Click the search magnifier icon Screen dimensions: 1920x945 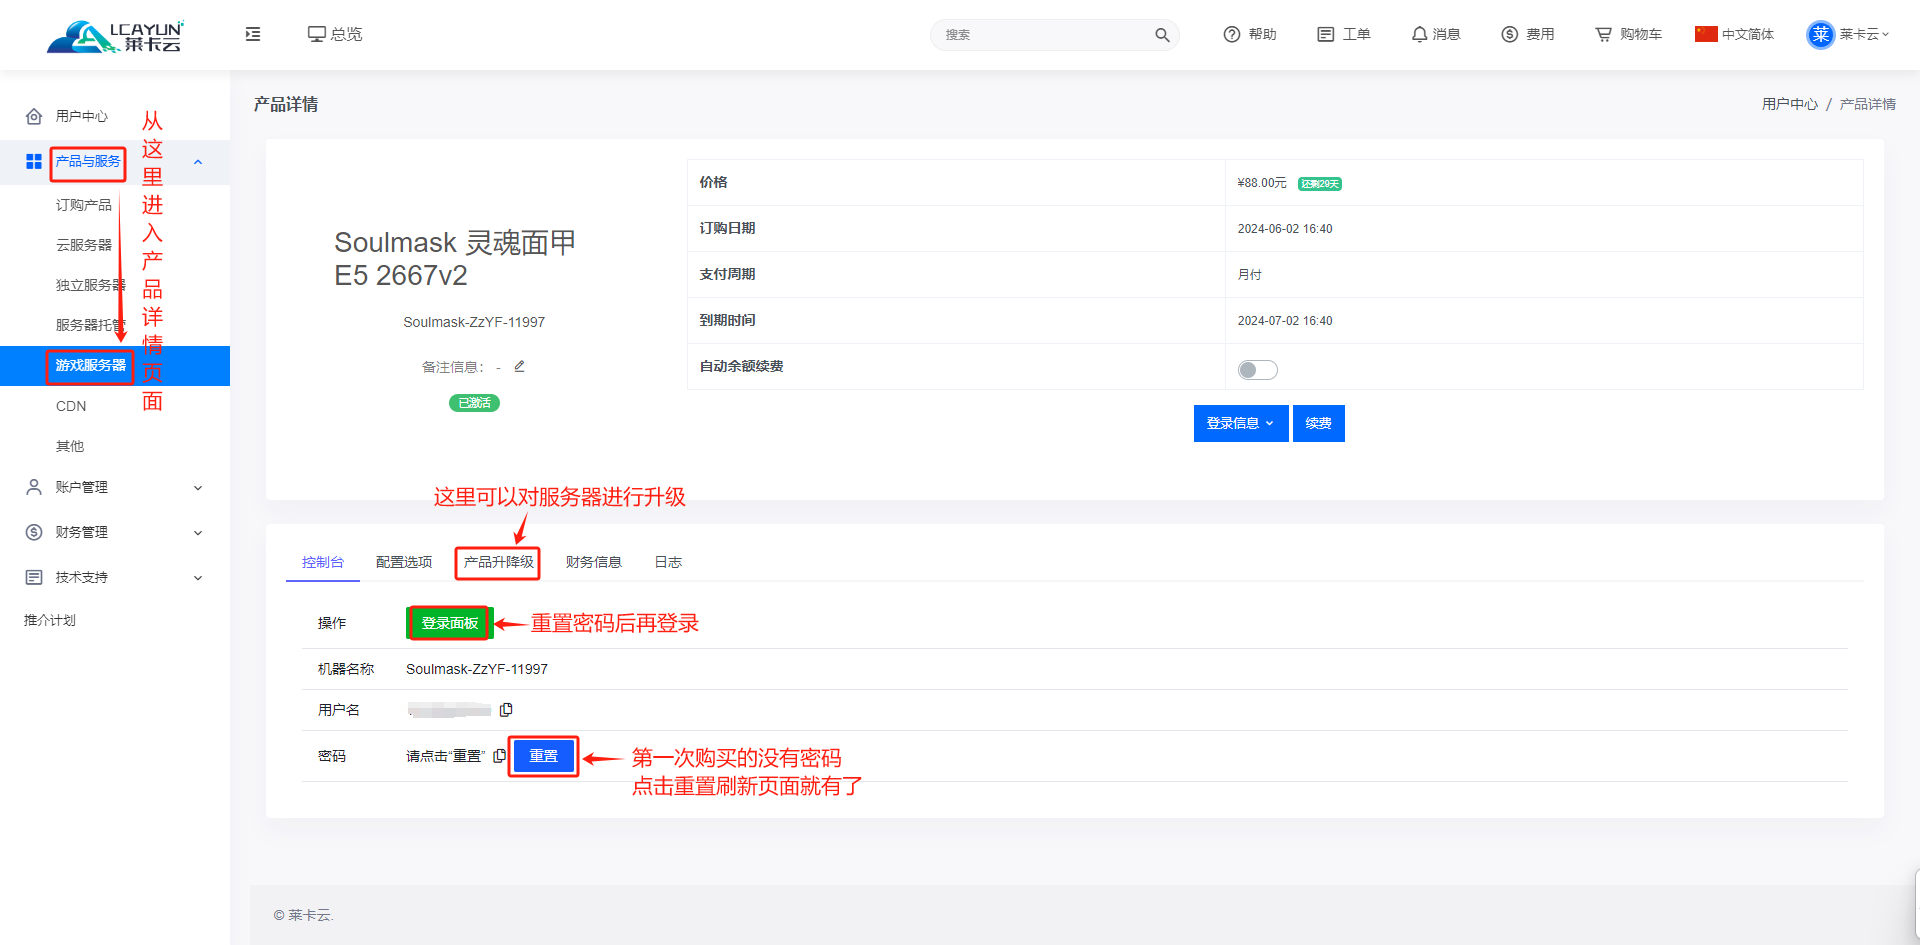pyautogui.click(x=1162, y=35)
